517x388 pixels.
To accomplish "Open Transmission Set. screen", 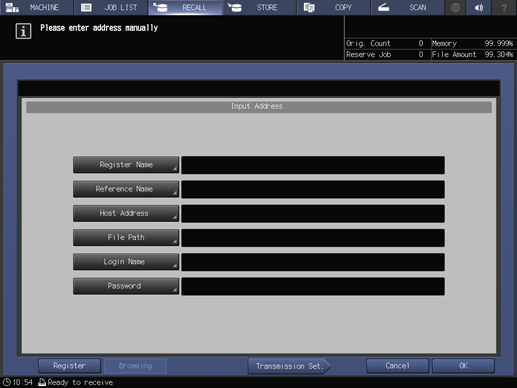I will click(x=289, y=366).
